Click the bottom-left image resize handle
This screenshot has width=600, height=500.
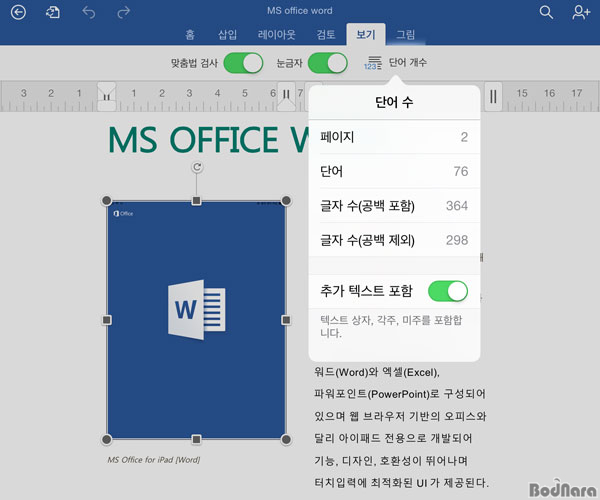click(107, 439)
